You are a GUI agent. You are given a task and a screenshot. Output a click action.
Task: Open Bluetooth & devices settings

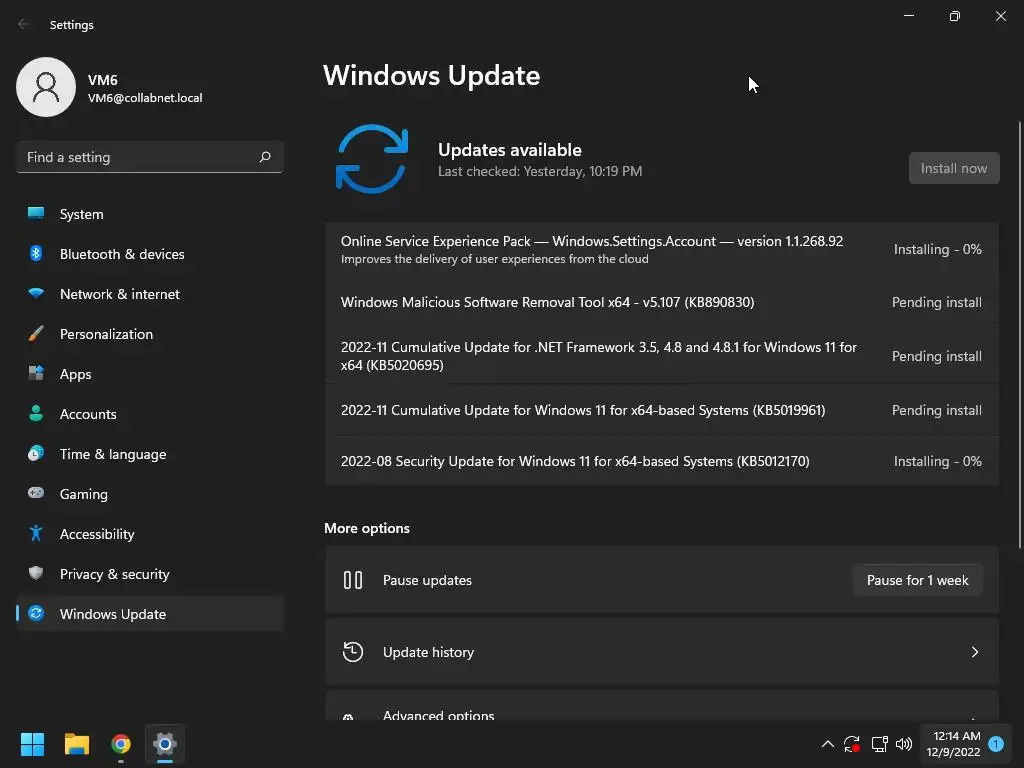(x=150, y=253)
